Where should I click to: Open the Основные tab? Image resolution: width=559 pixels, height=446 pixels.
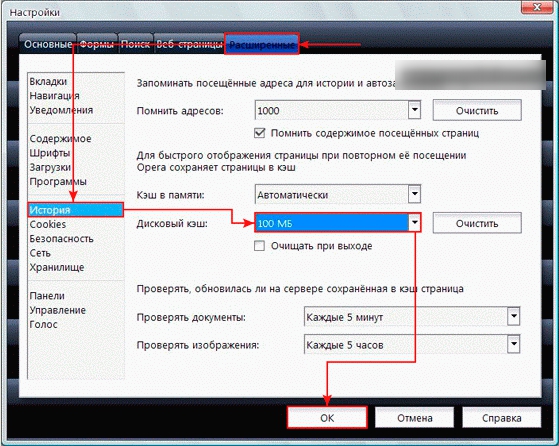pyautogui.click(x=48, y=44)
